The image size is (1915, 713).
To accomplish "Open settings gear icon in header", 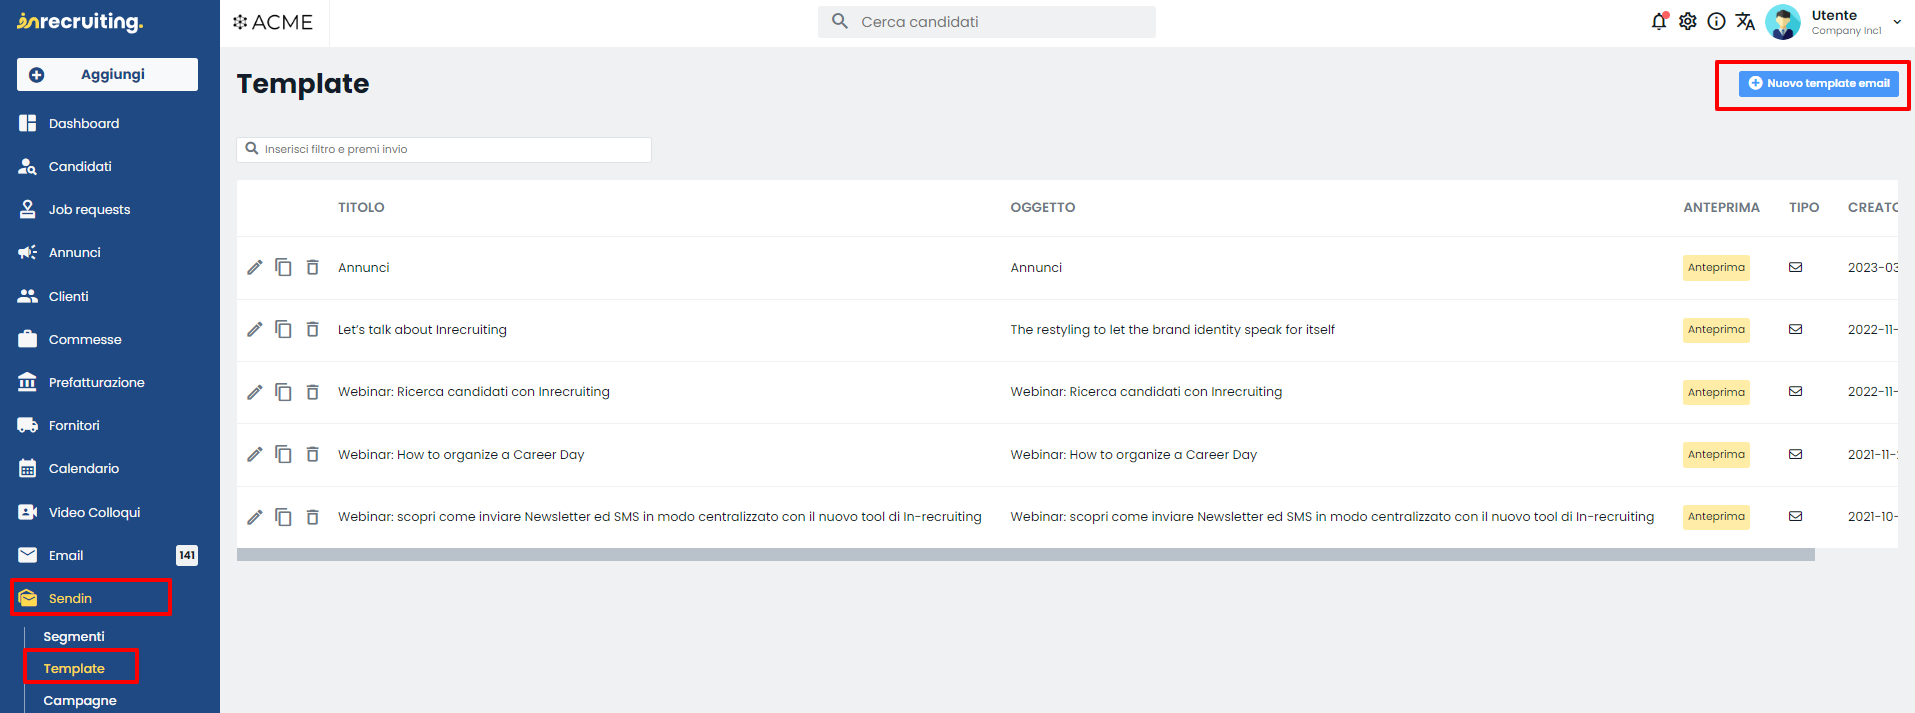I will point(1688,21).
